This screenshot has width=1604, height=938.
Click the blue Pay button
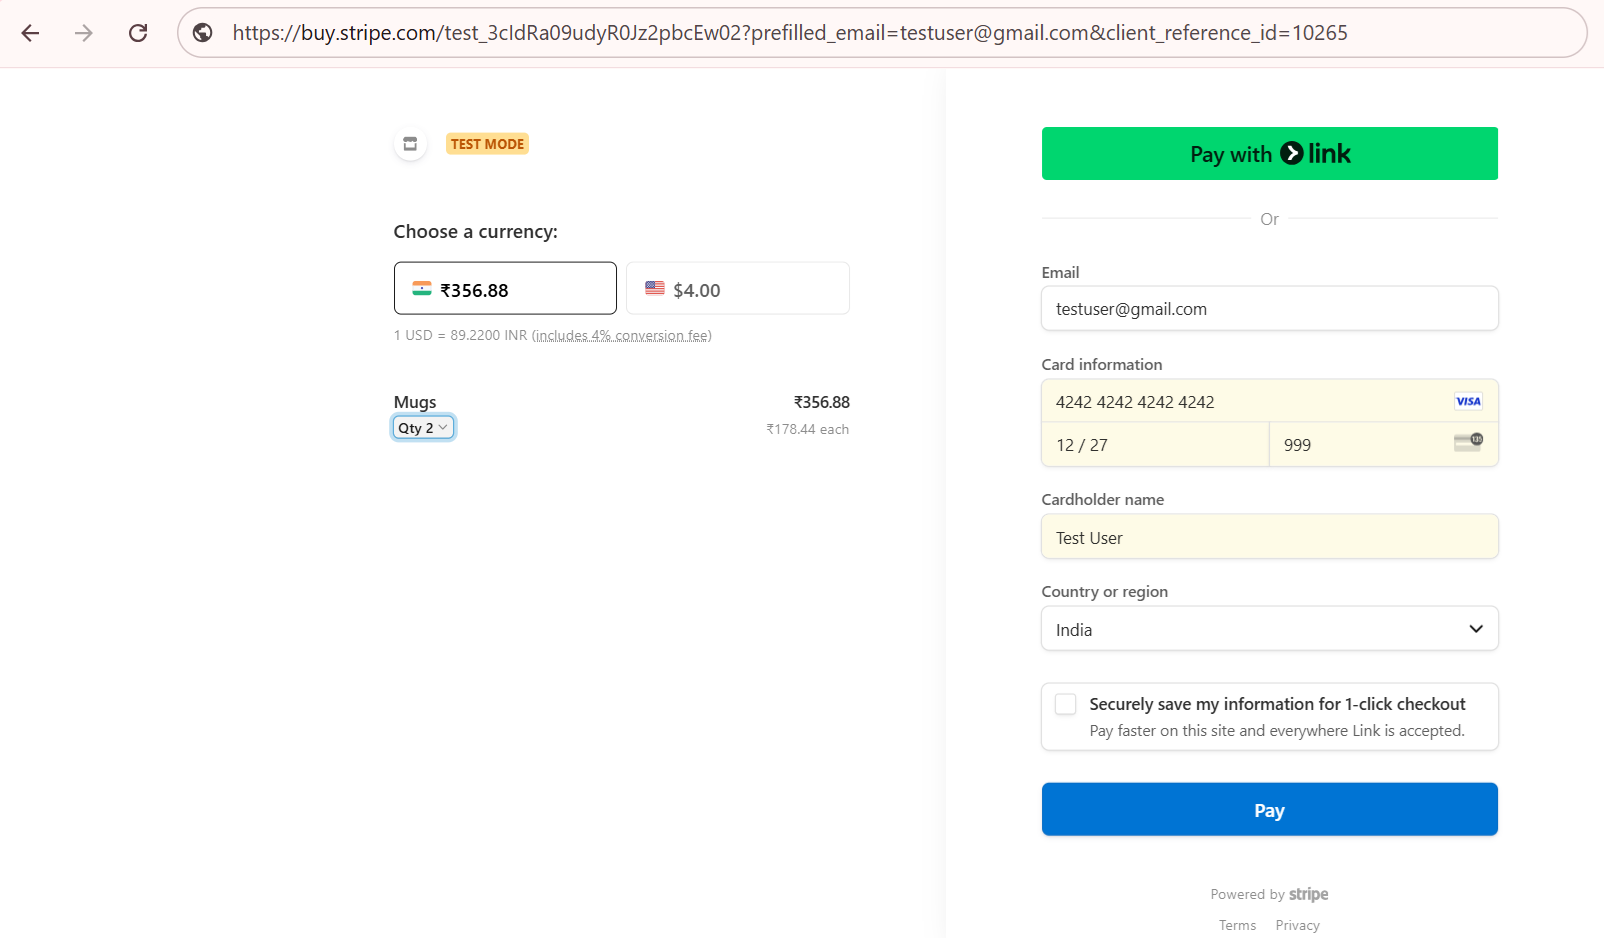pyautogui.click(x=1270, y=809)
